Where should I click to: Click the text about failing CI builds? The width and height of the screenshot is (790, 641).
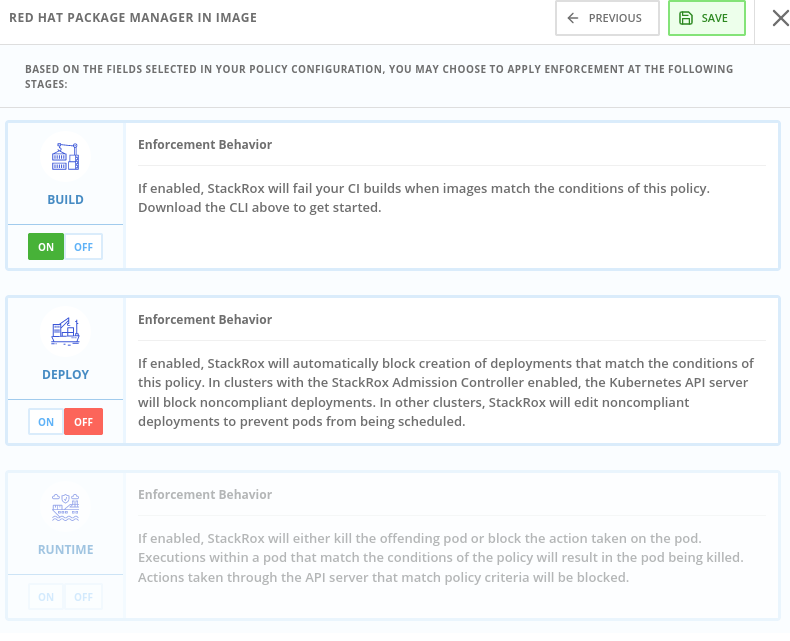click(424, 198)
